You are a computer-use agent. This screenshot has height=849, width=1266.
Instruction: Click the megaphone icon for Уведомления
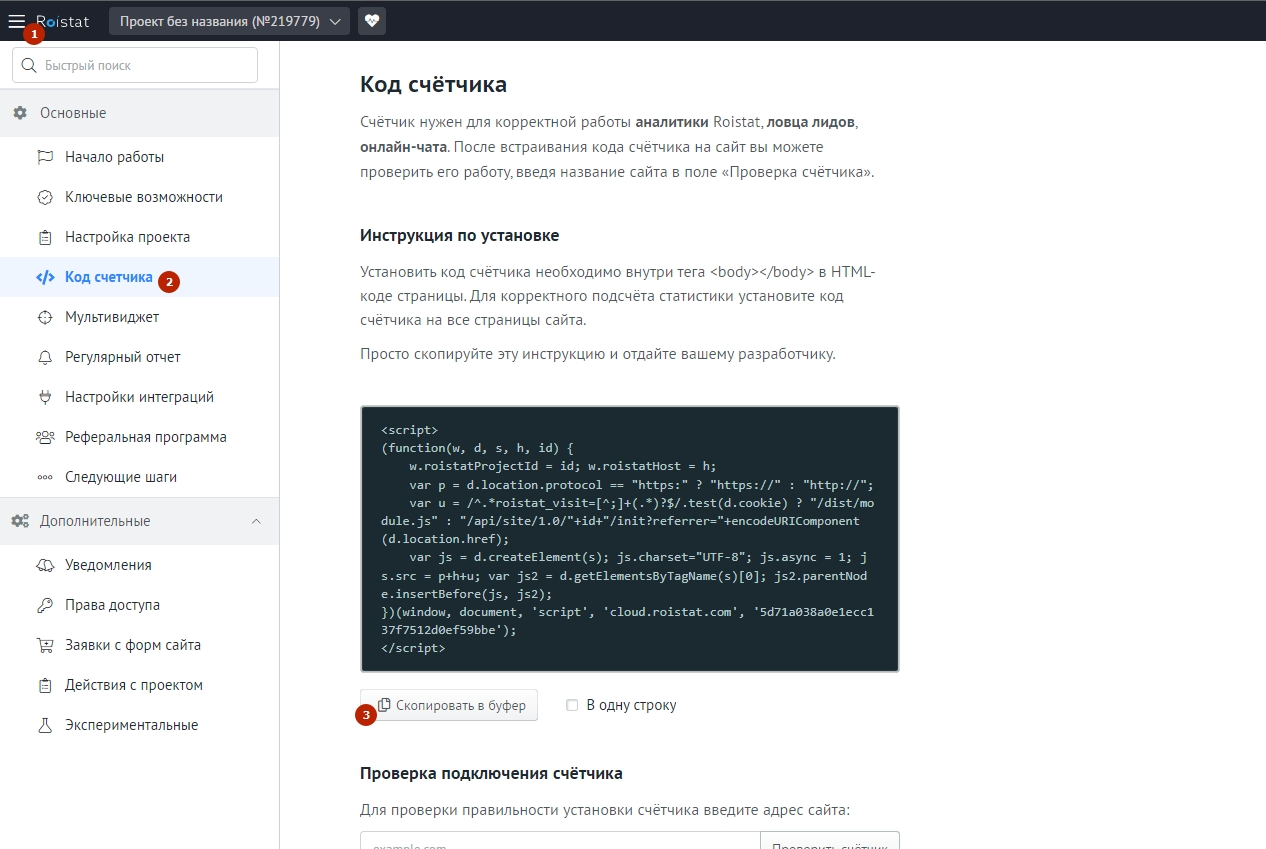pos(44,565)
